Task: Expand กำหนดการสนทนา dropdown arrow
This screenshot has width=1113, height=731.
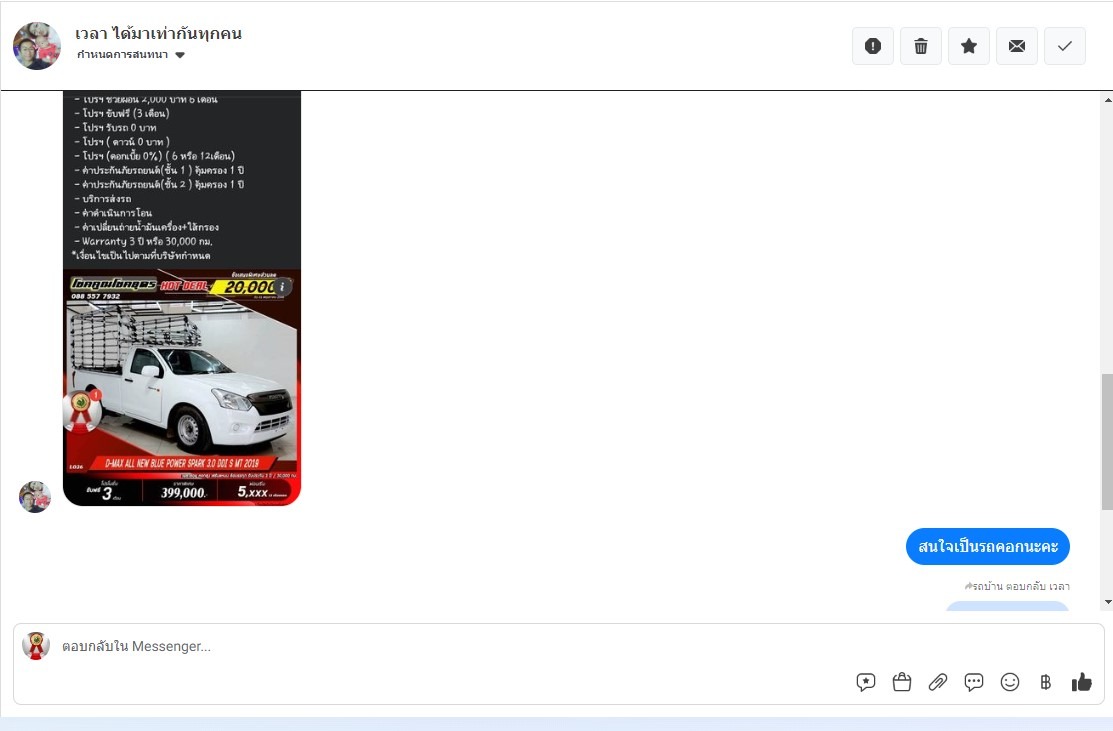Action: click(x=180, y=55)
